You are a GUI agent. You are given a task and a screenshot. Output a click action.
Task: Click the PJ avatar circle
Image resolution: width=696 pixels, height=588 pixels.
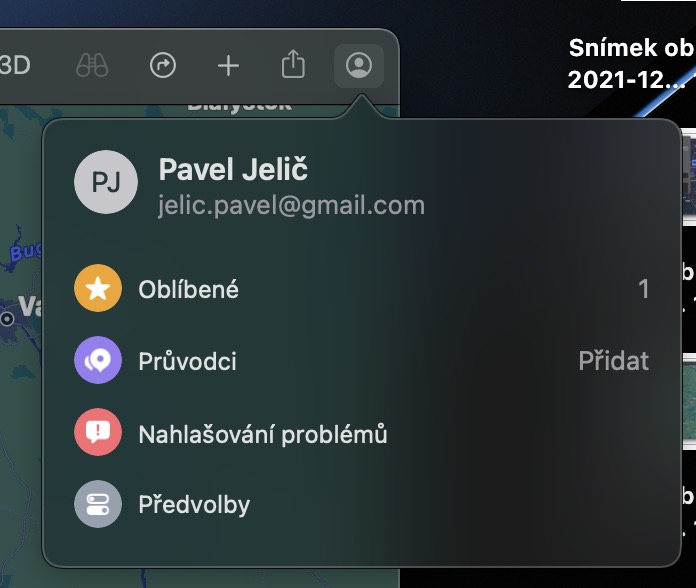pos(106,182)
